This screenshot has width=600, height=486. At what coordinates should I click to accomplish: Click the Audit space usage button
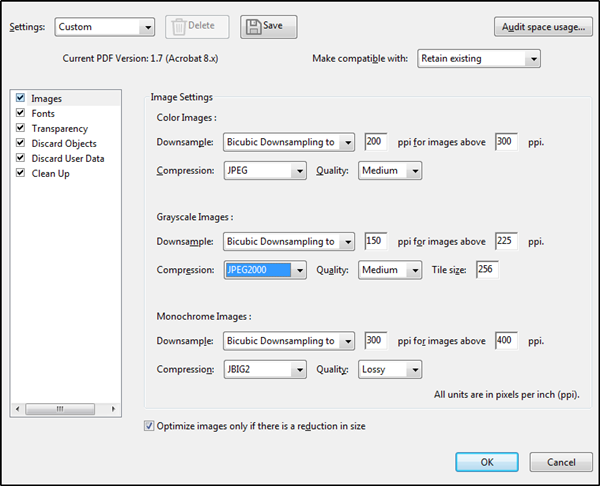(543, 27)
